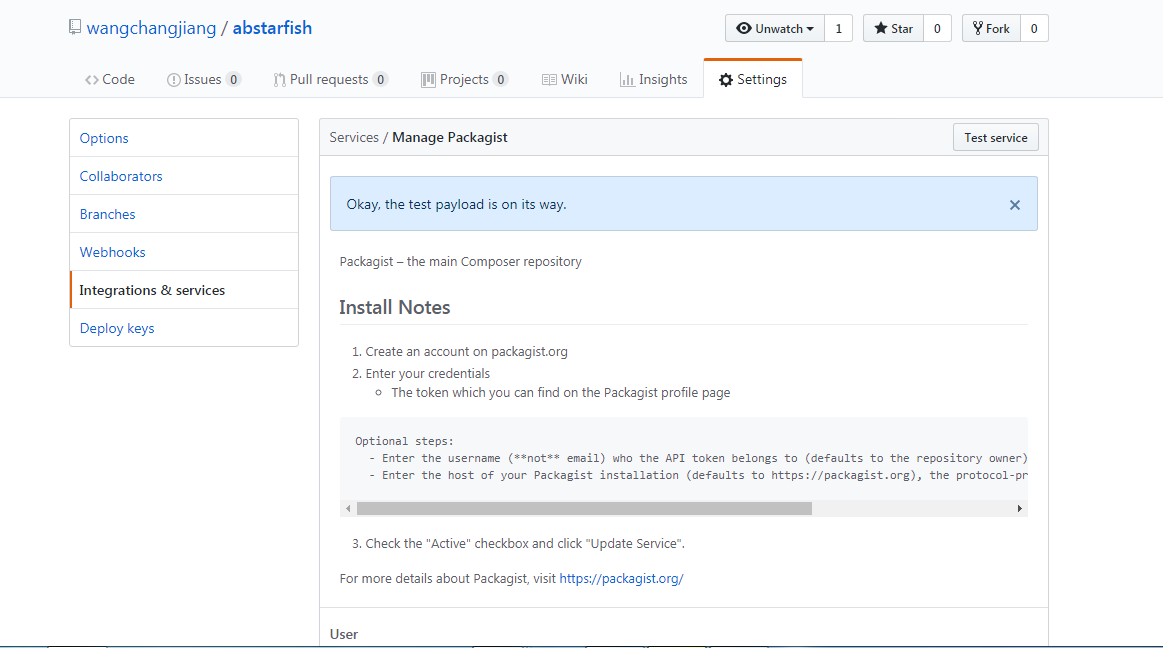Screen dimensions: 1163x648
Task: Dismiss the test payload notification
Action: (1015, 205)
